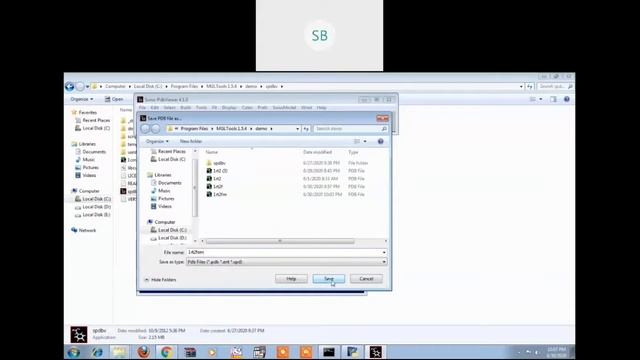Screen dimensions: 640x360
Task: Click Open in Explorer window toolbar
Action: [114, 99]
